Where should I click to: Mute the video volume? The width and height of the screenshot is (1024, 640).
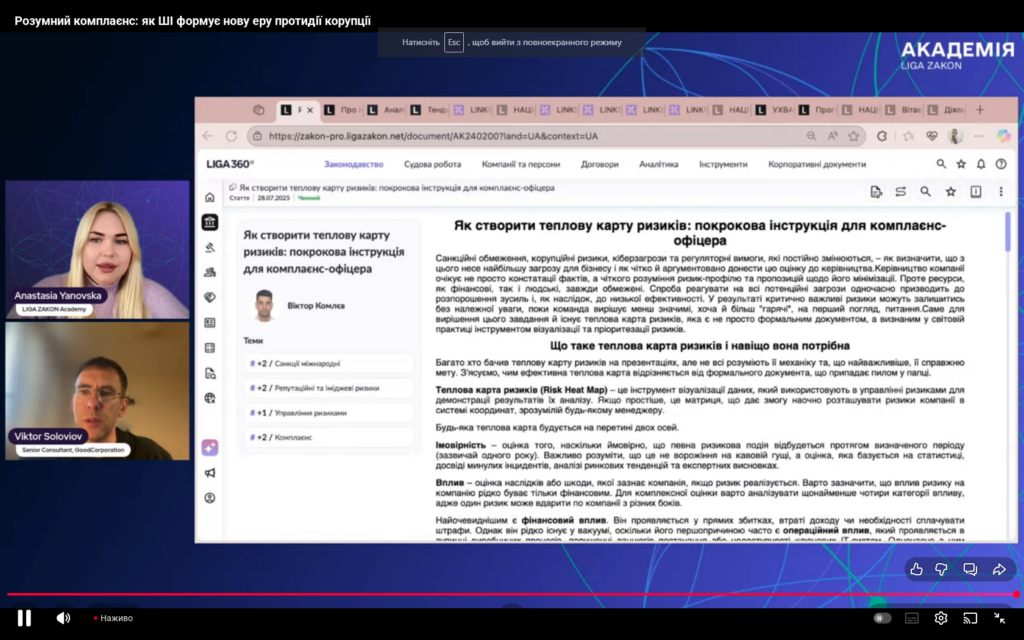(x=63, y=618)
